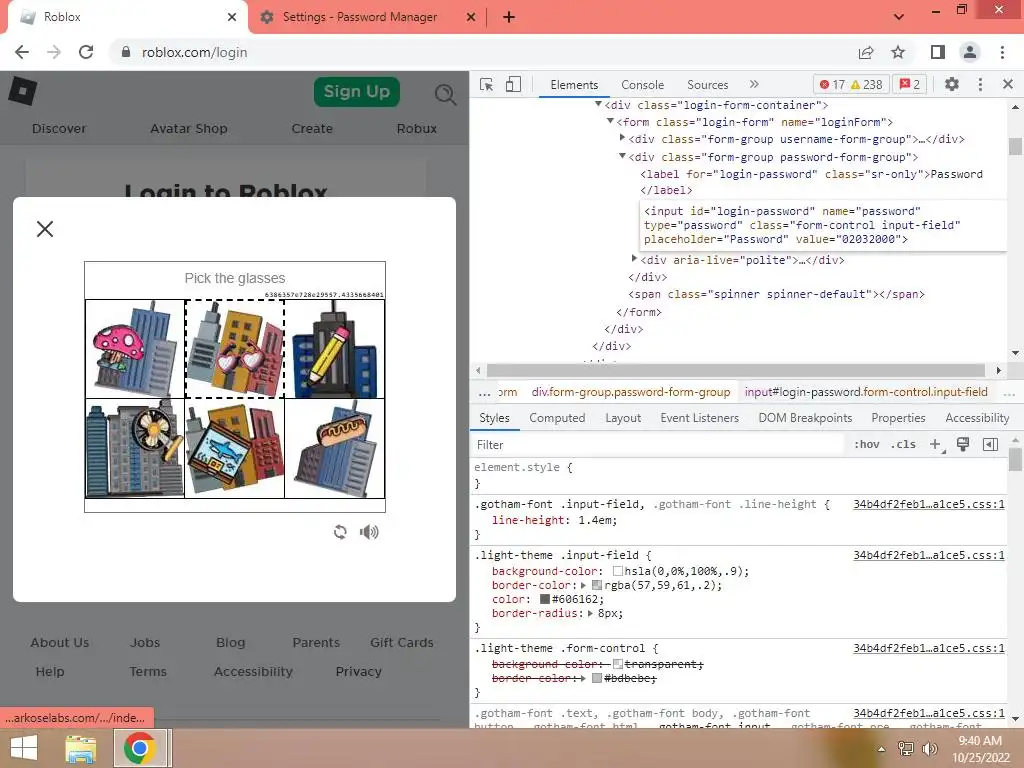Close the Roblox tab

point(232,17)
